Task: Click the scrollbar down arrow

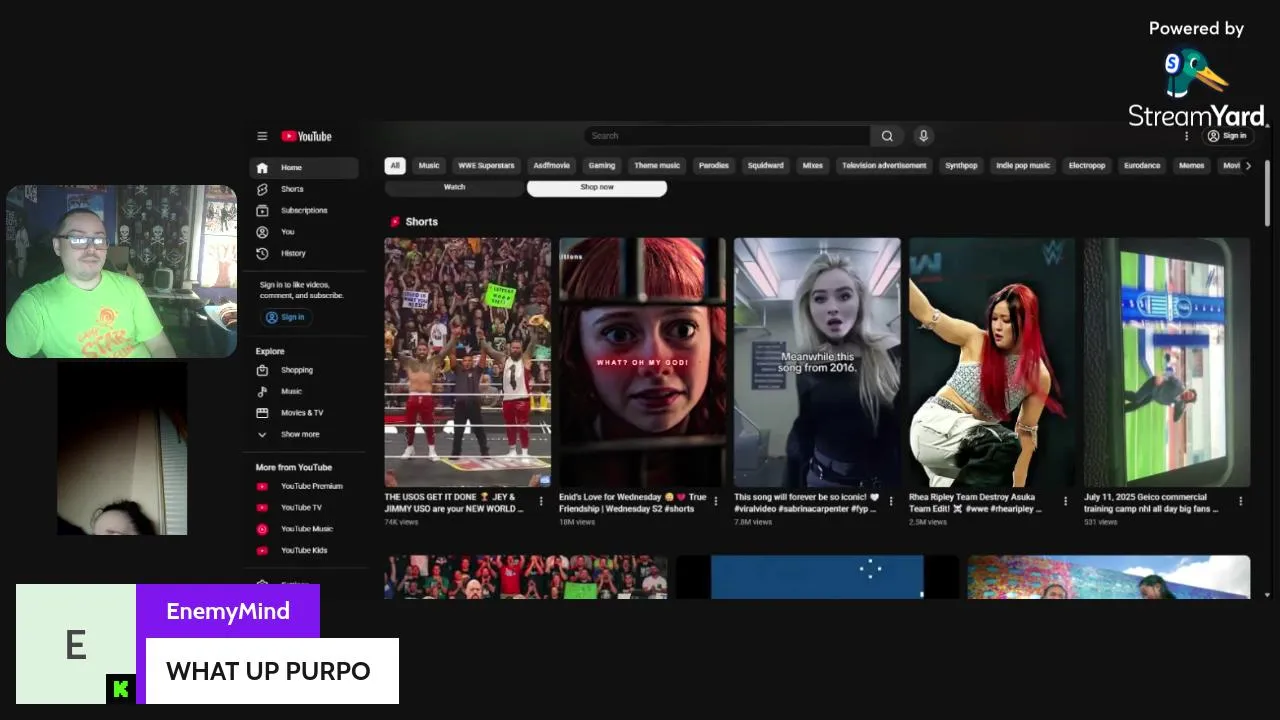Action: [x=1268, y=595]
